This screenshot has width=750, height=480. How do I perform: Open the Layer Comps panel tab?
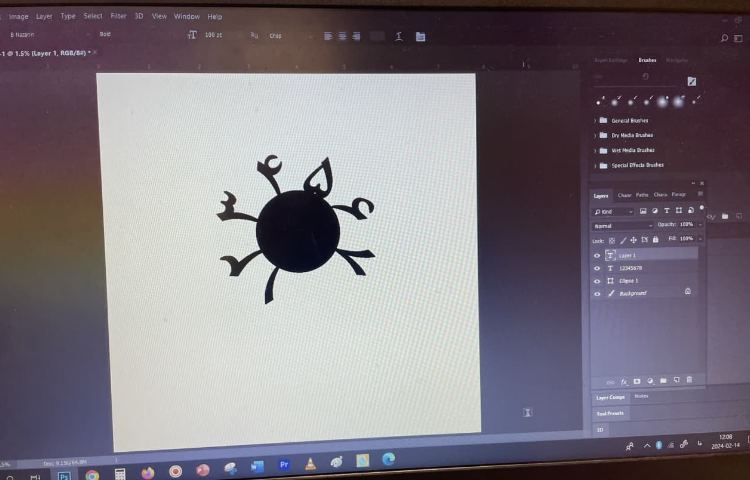tap(610, 397)
